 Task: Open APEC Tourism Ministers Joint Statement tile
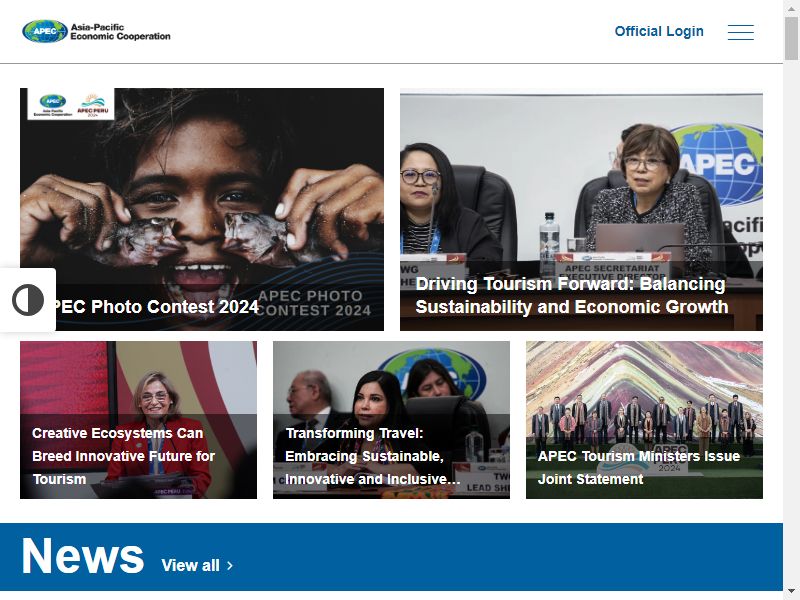(x=644, y=420)
